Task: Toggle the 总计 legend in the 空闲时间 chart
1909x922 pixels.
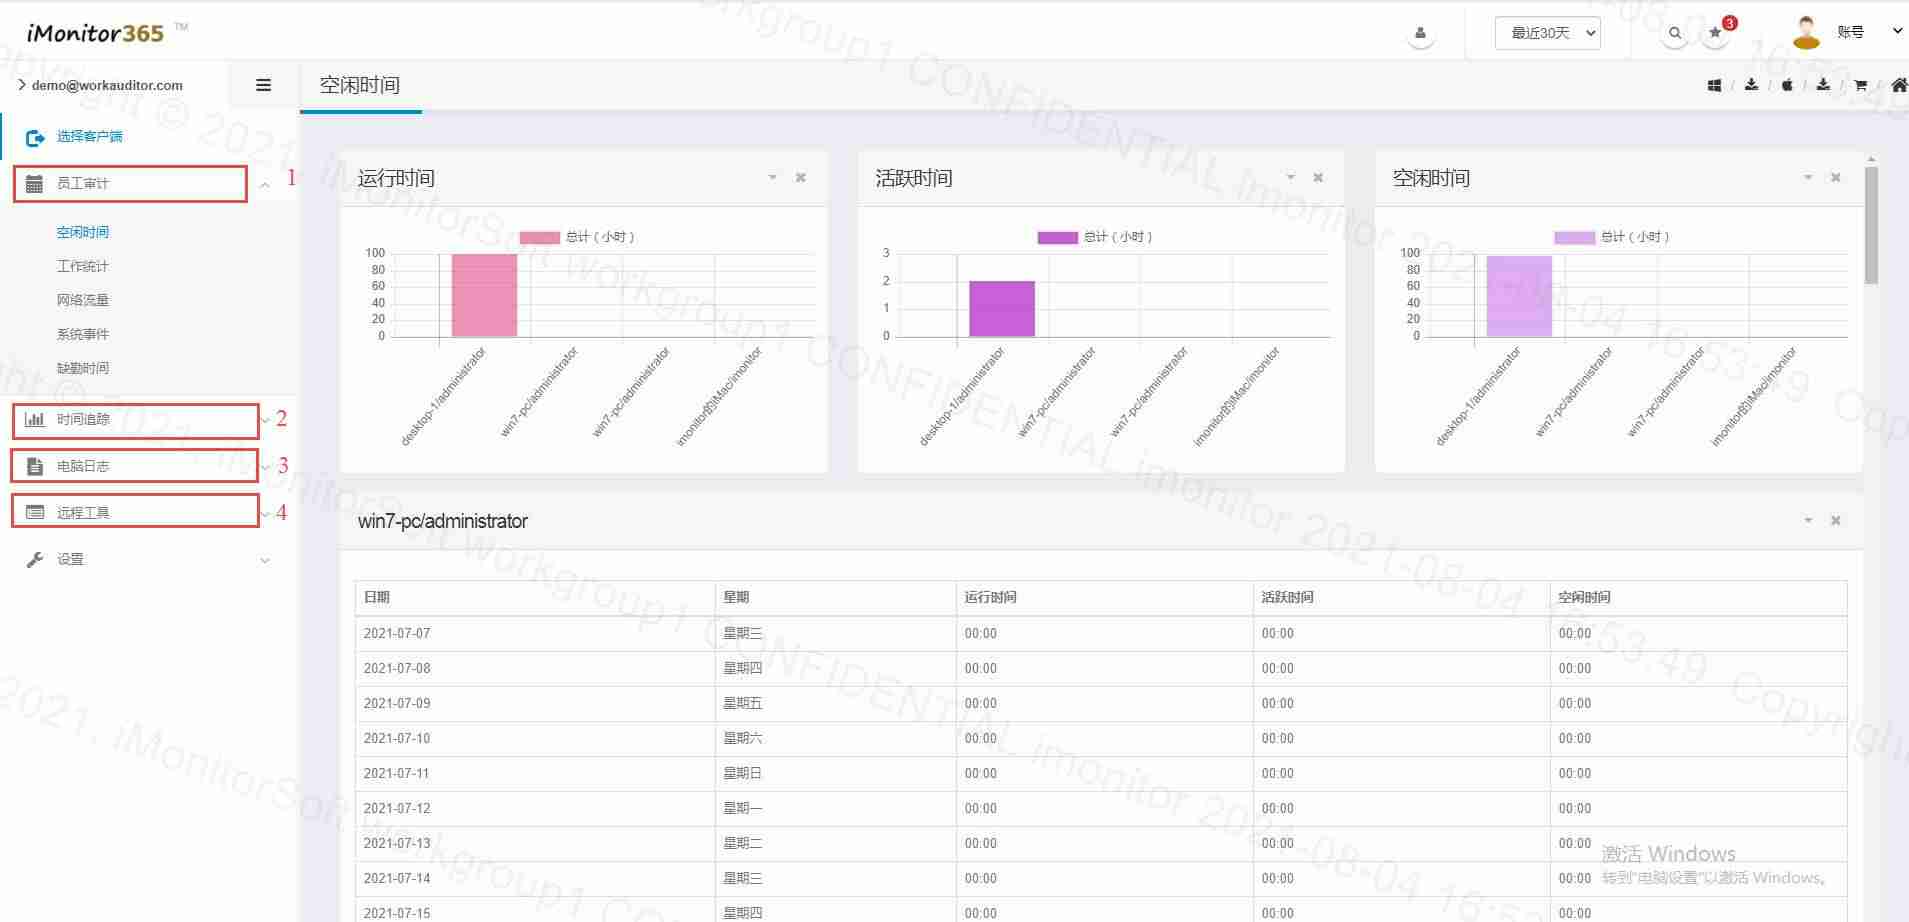Action: (1612, 237)
